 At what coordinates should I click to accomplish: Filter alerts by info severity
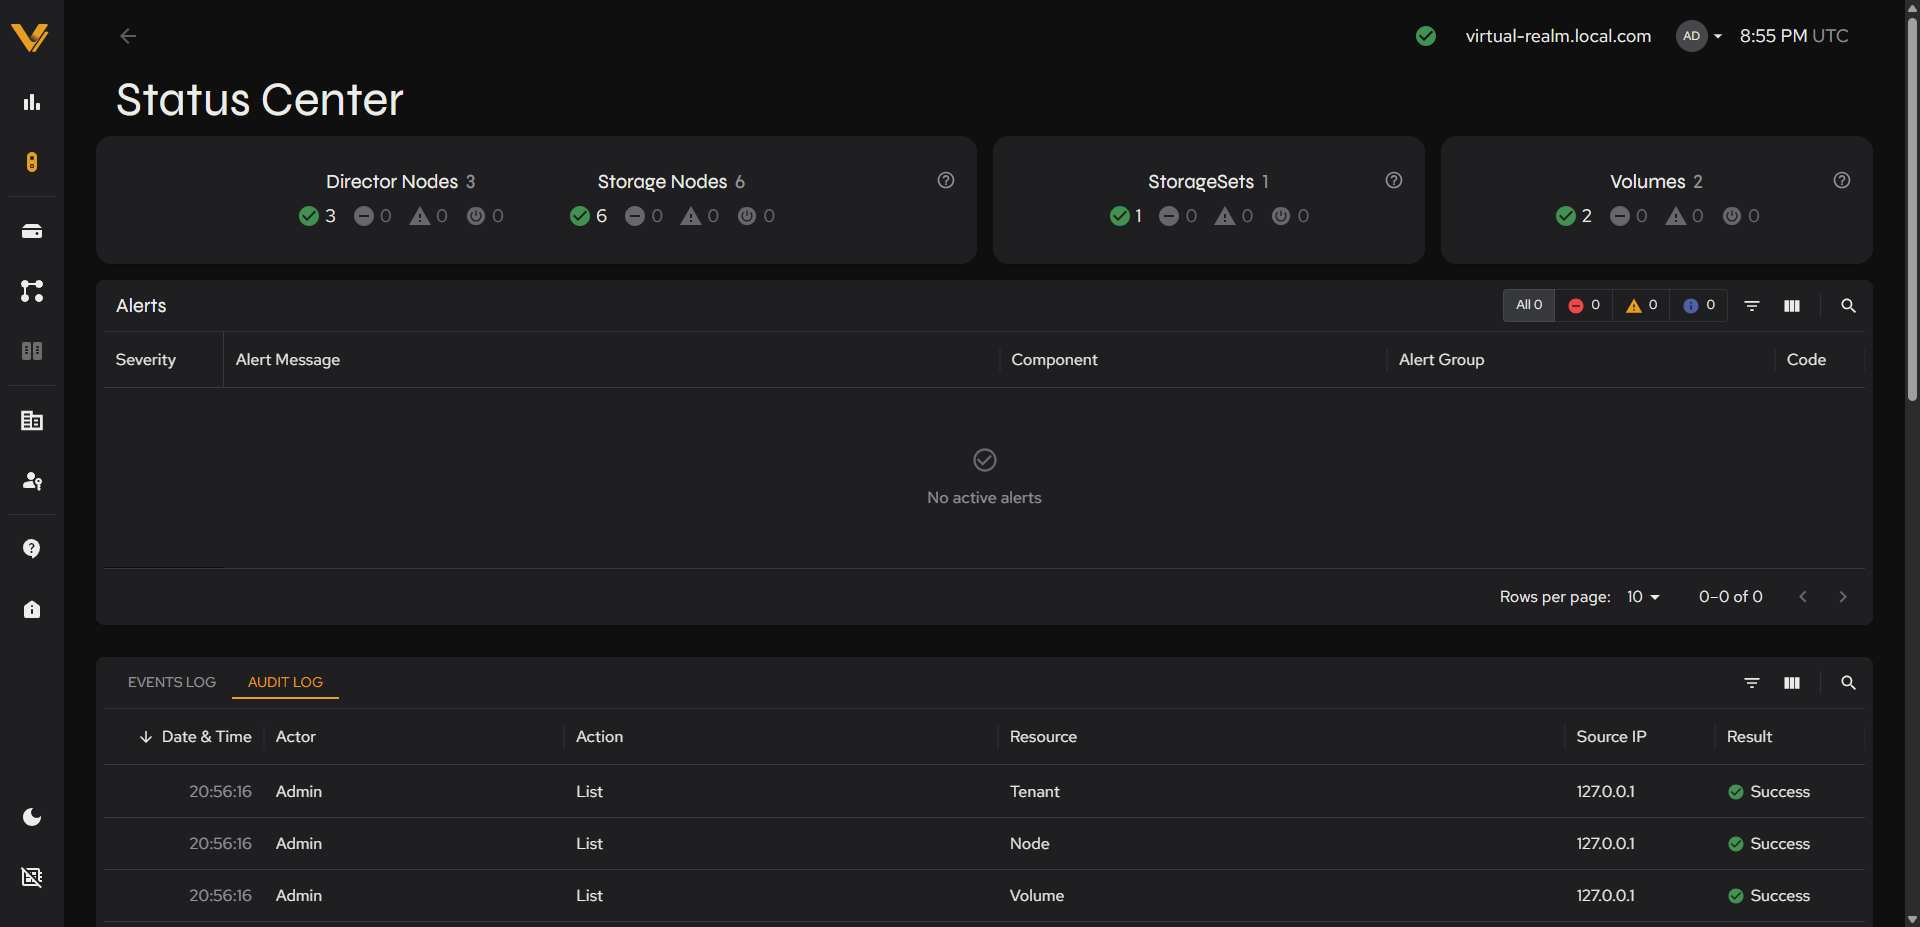click(x=1699, y=305)
